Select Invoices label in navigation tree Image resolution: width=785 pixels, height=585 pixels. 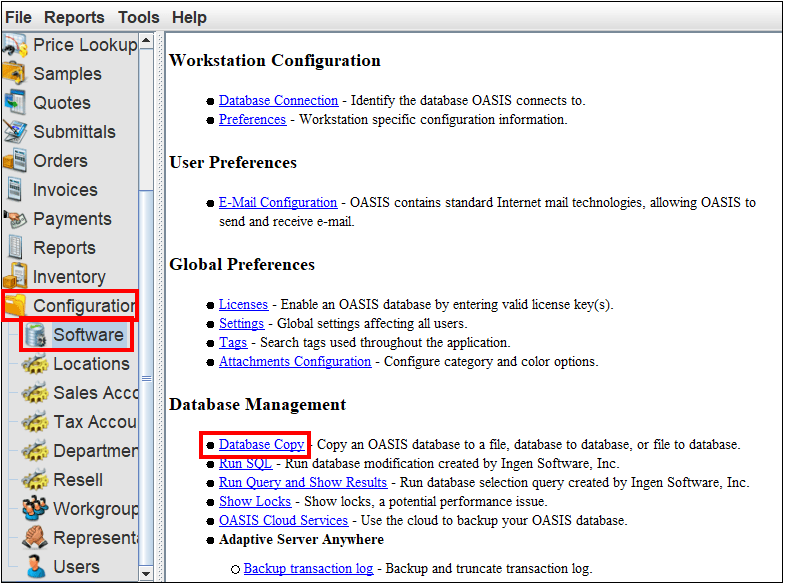tap(65, 190)
